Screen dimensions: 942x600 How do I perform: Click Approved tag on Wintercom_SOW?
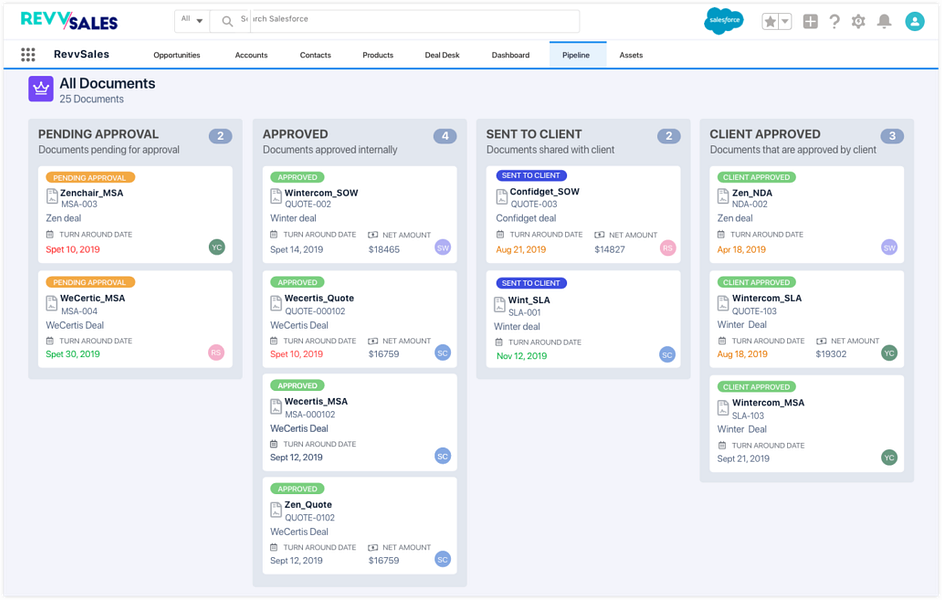pos(297,177)
